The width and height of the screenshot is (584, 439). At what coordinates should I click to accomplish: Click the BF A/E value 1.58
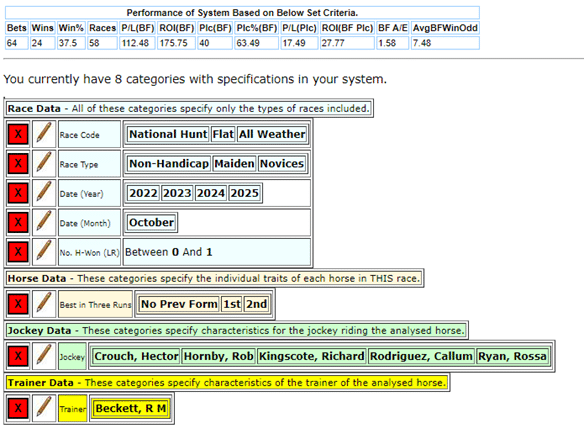pyautogui.click(x=387, y=43)
